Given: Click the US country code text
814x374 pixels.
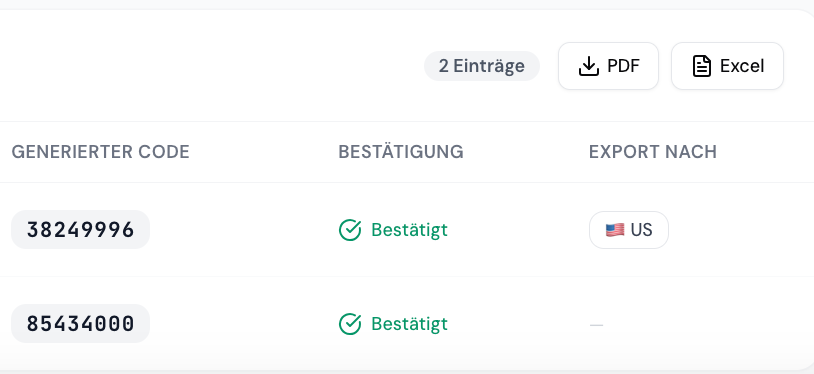Looking at the screenshot, I should pos(641,230).
